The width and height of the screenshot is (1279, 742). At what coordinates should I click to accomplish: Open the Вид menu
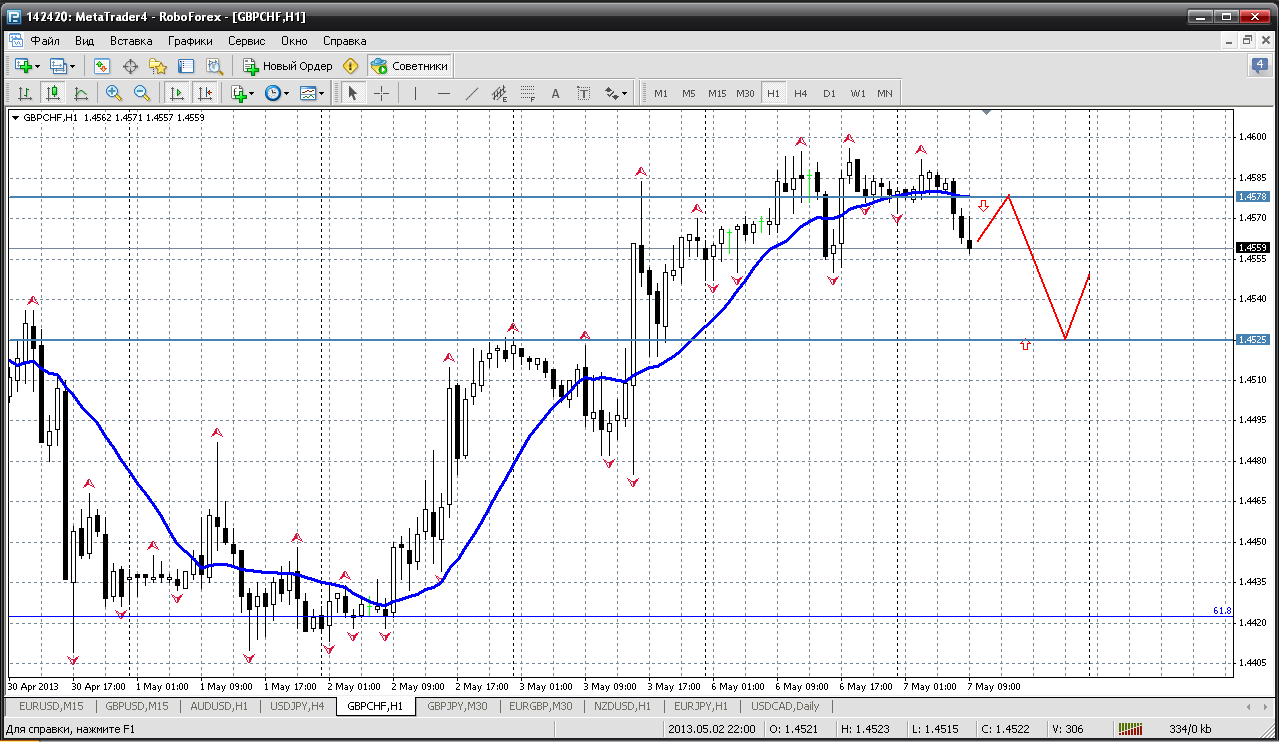tap(85, 41)
